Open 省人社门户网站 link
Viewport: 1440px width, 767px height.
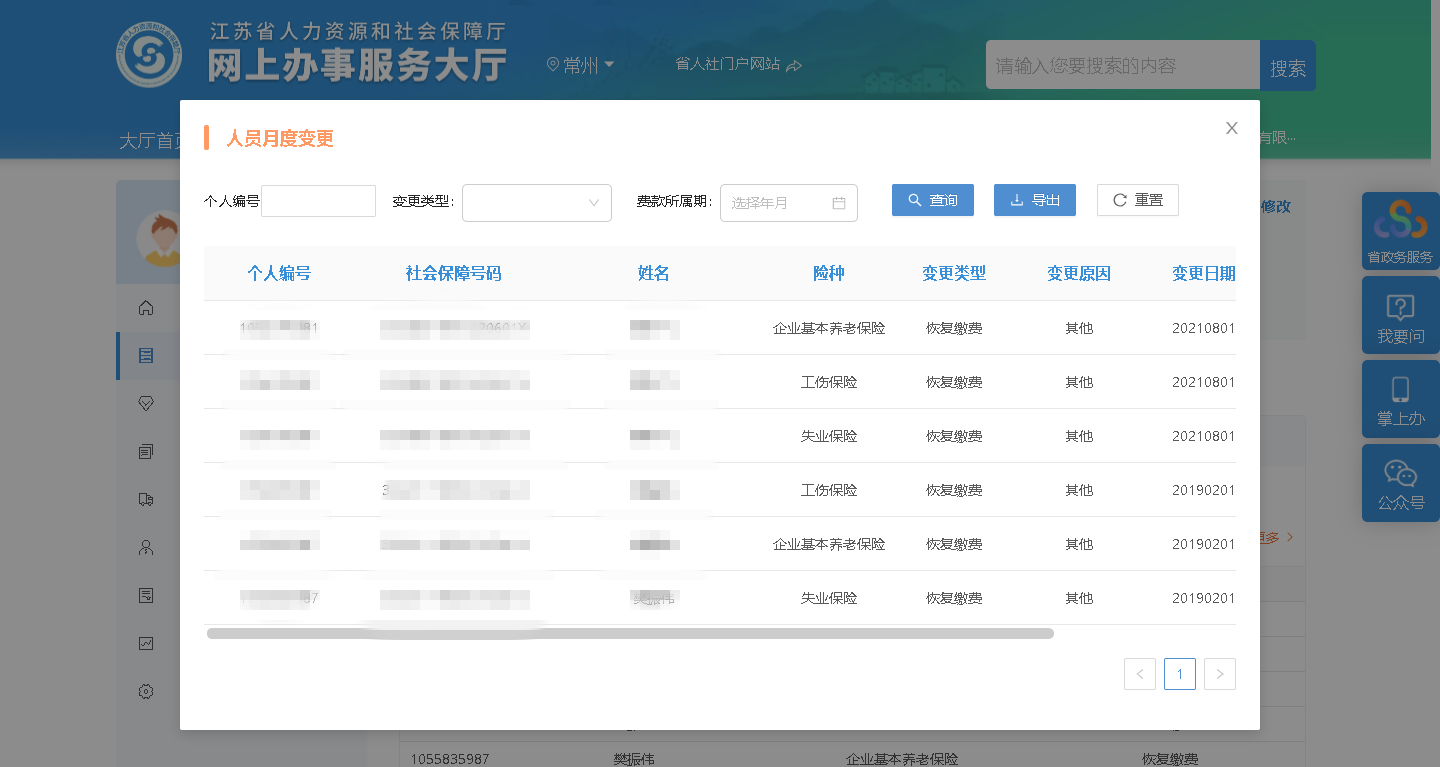click(738, 64)
